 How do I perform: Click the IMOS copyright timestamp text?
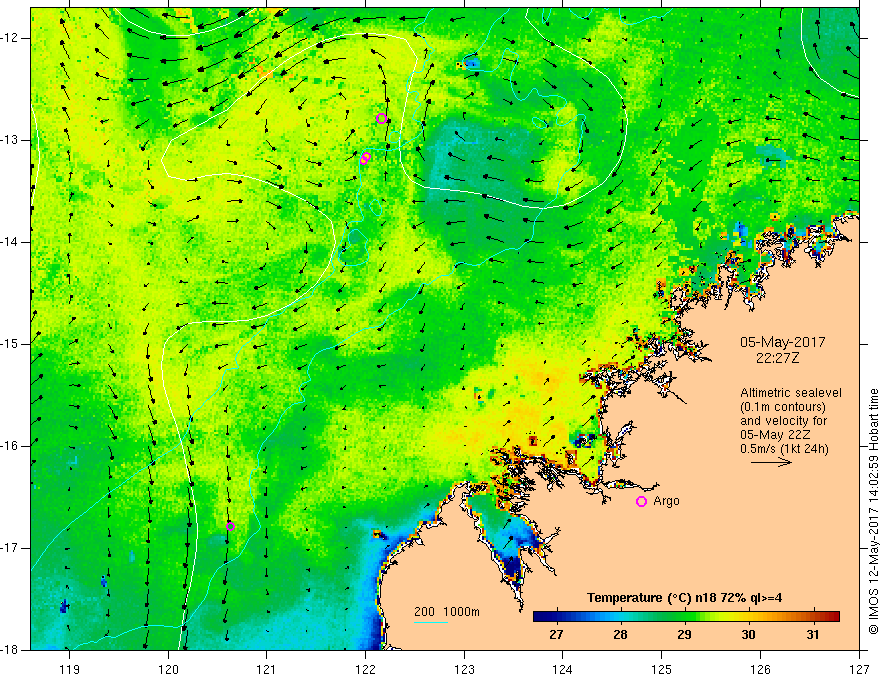873,511
